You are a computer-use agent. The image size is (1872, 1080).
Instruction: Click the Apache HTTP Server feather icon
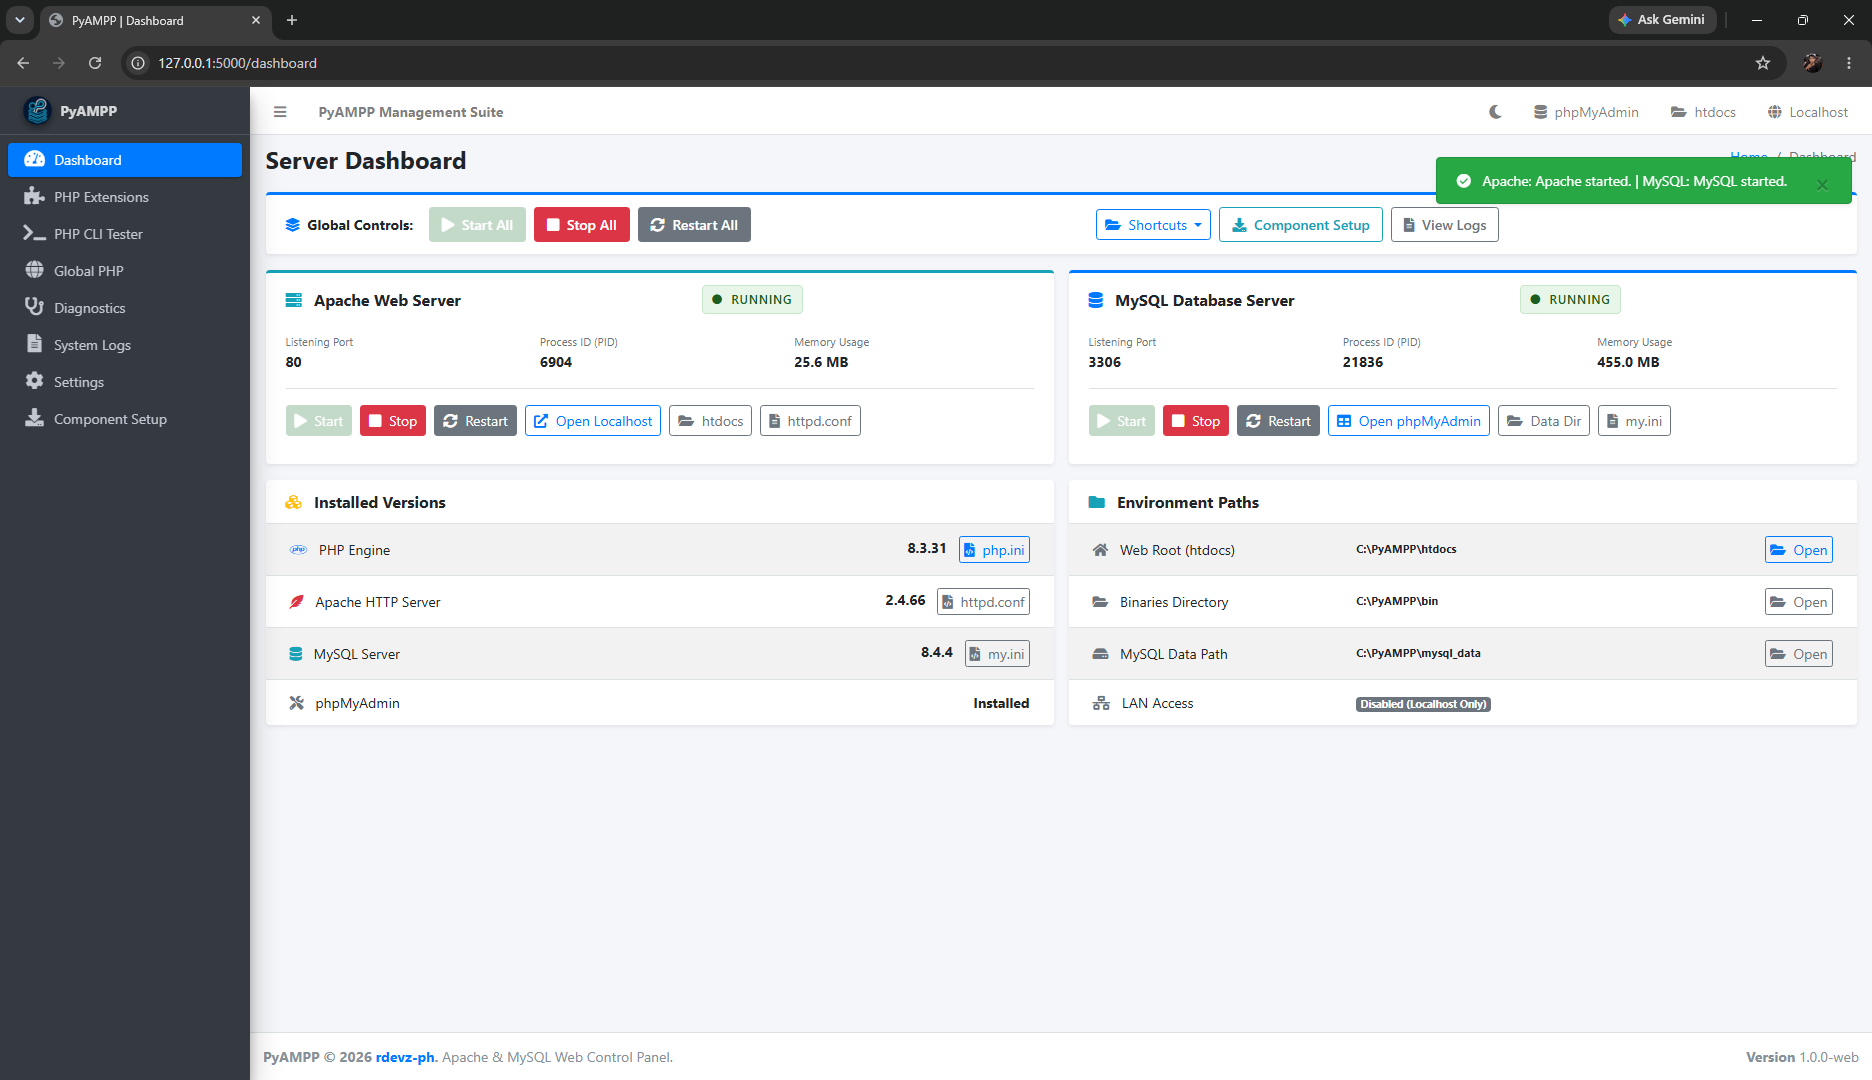[296, 602]
